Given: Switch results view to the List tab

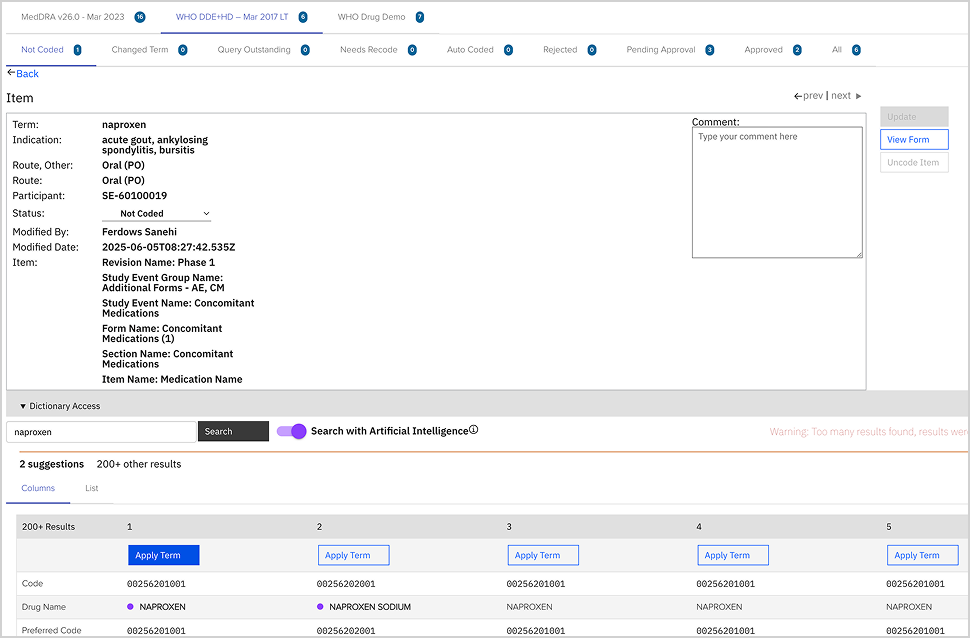Looking at the screenshot, I should coord(91,489).
